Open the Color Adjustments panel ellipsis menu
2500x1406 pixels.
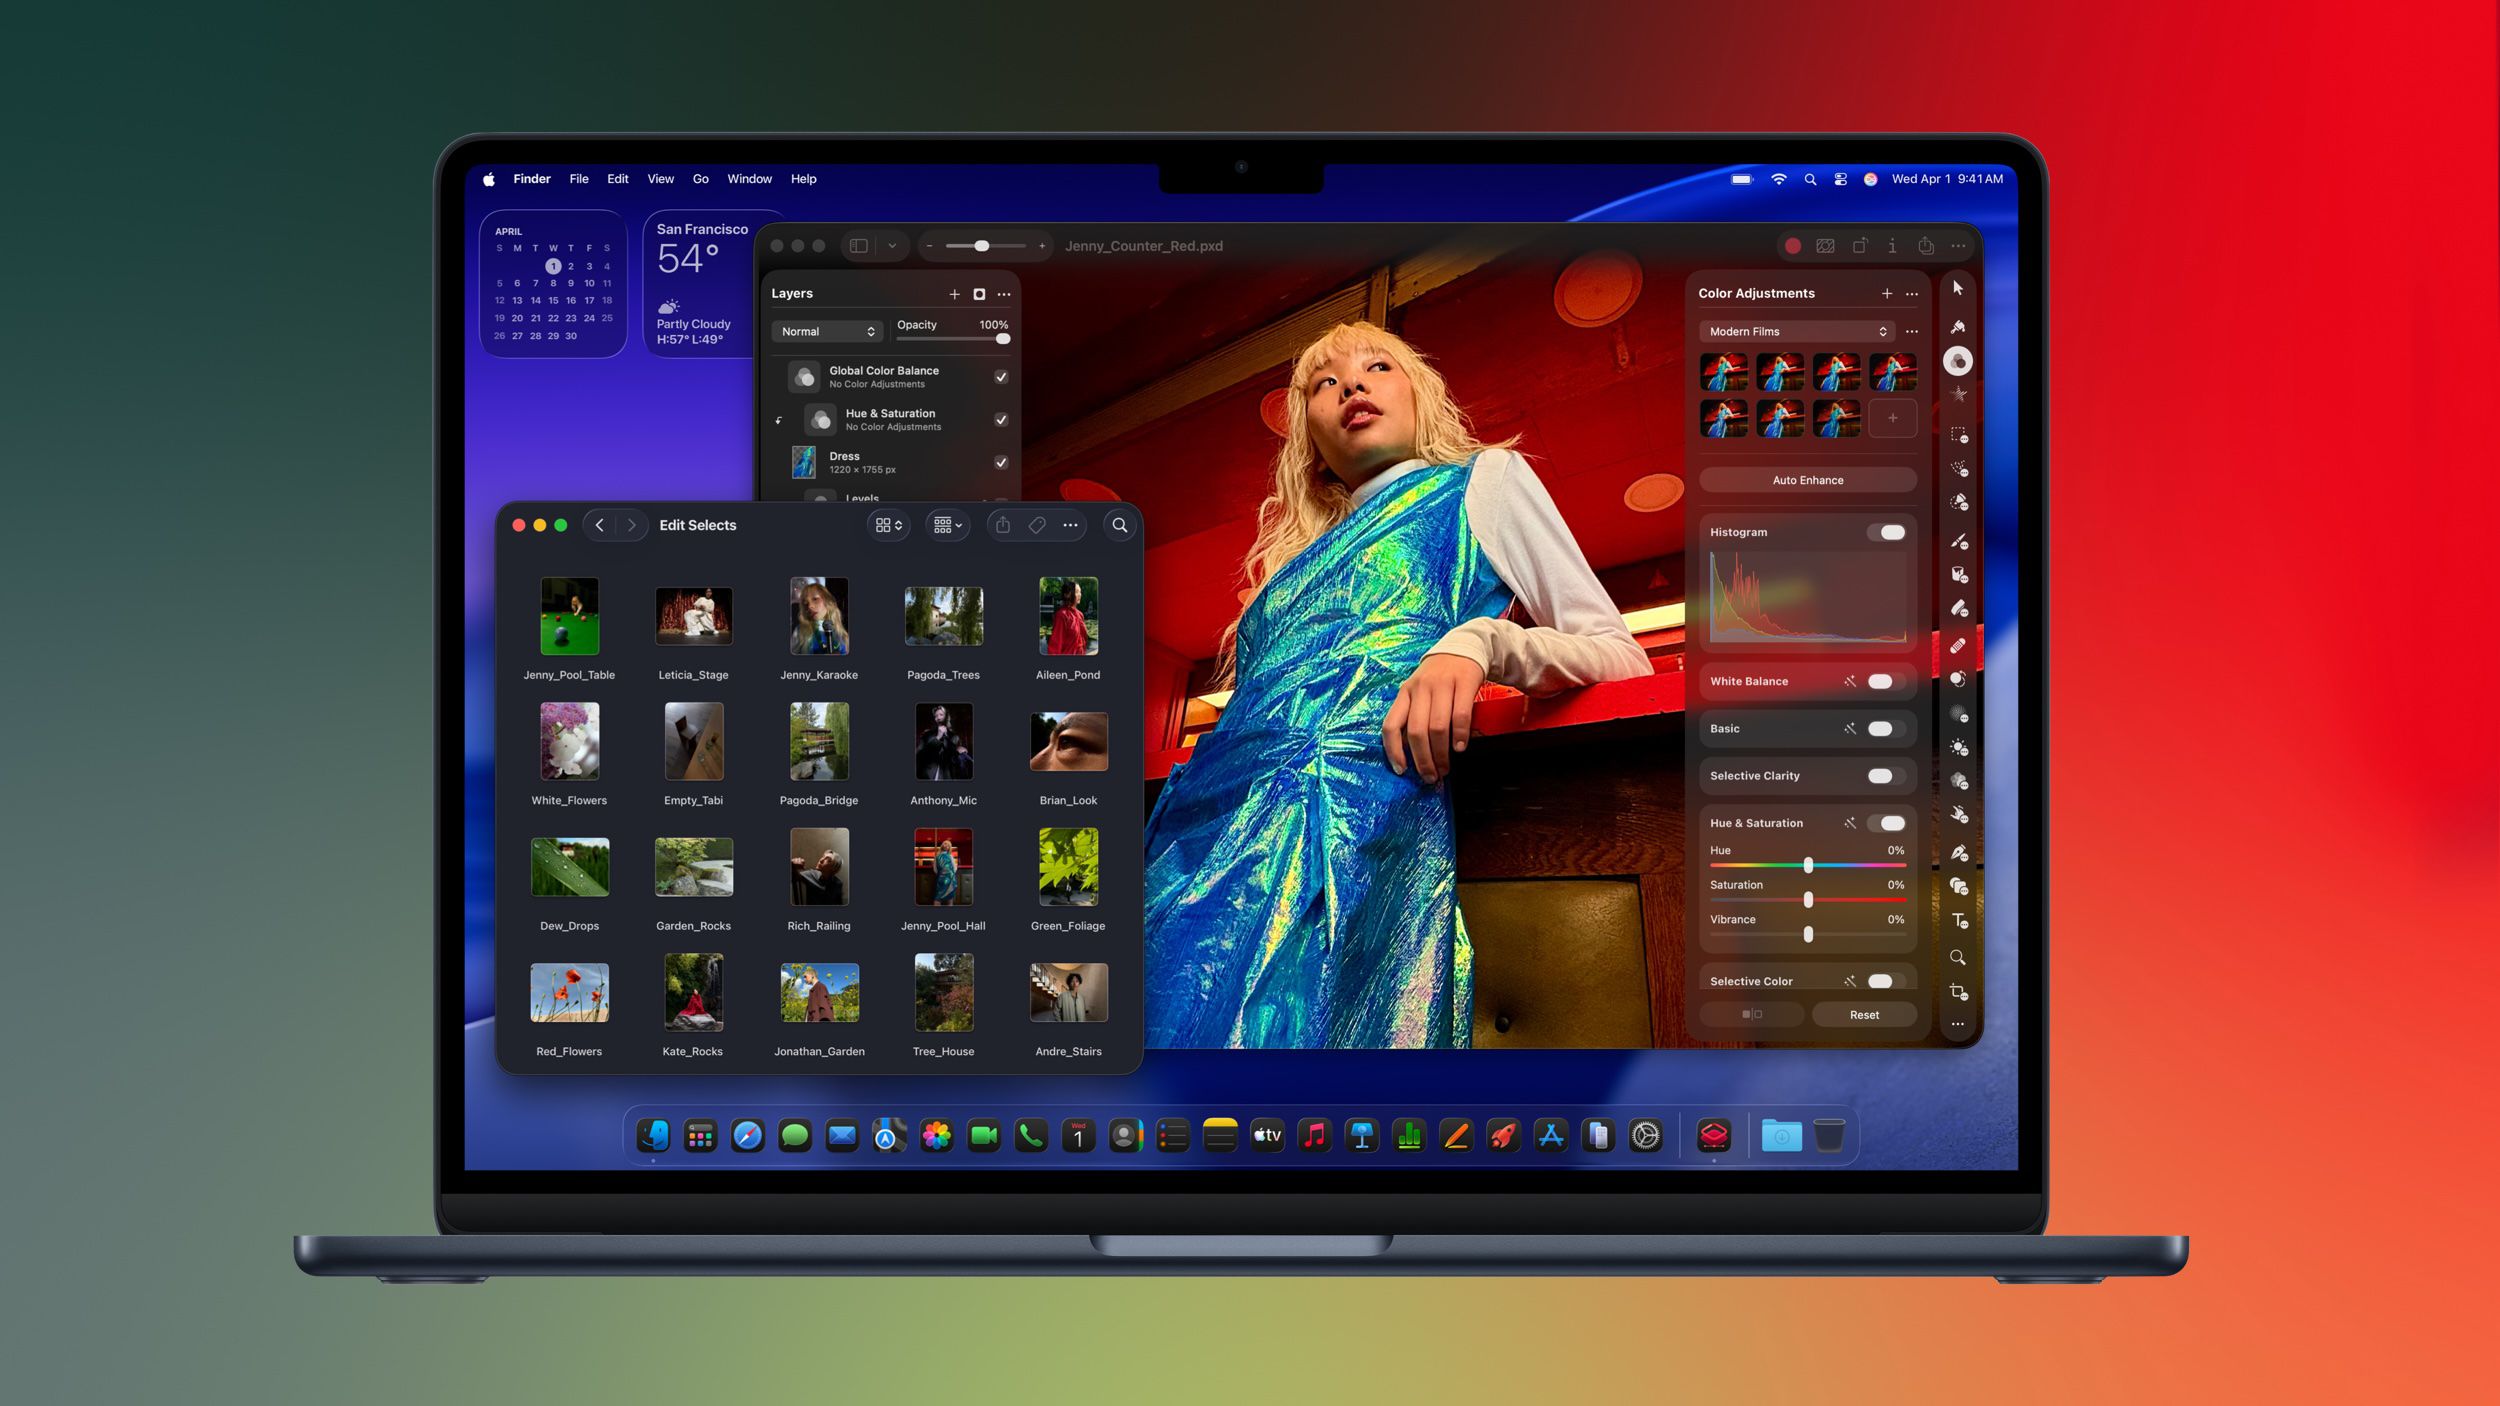(x=1912, y=294)
